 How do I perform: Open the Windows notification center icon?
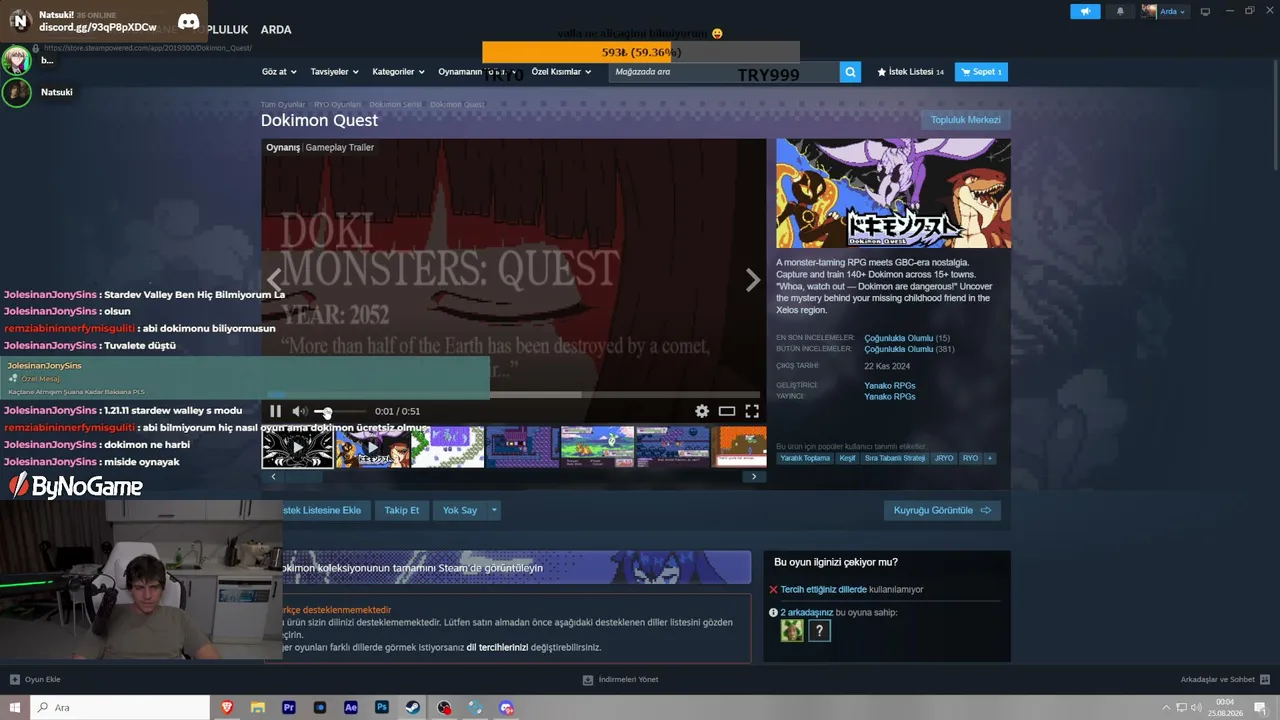(x=1262, y=707)
